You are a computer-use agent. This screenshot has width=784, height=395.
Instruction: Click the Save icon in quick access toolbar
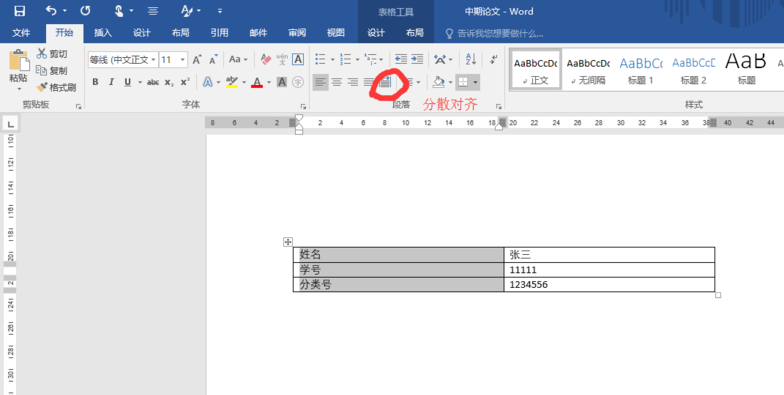coord(20,11)
